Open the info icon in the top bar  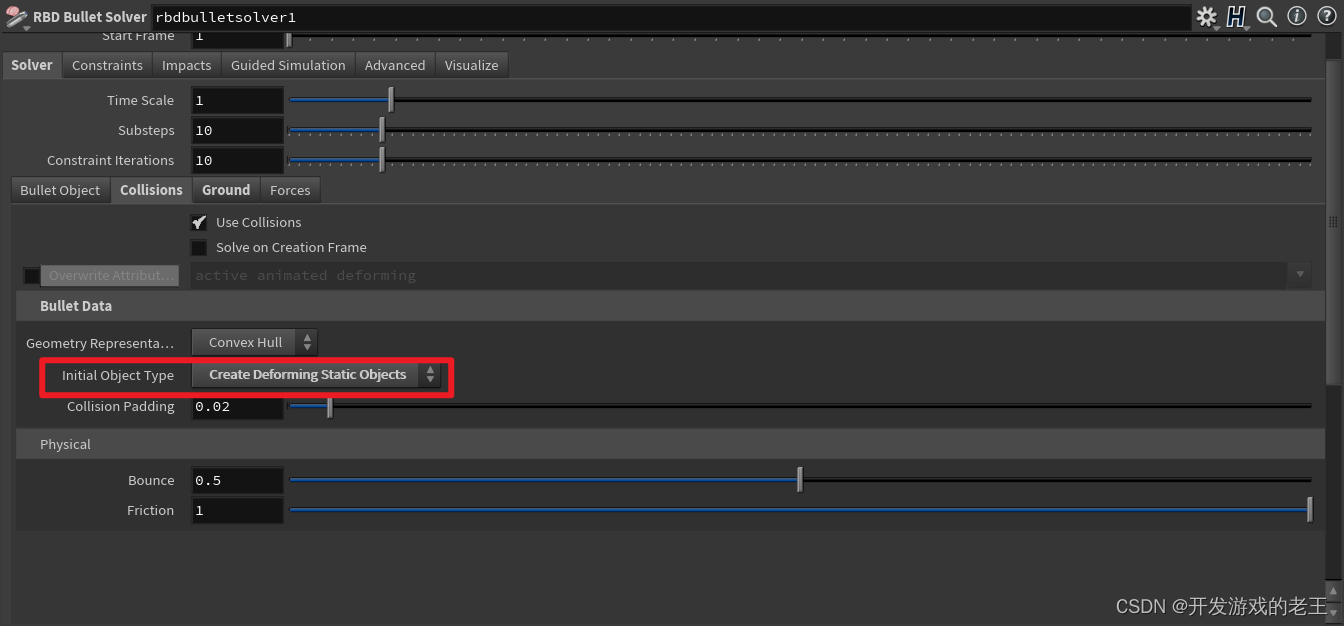(x=1295, y=16)
